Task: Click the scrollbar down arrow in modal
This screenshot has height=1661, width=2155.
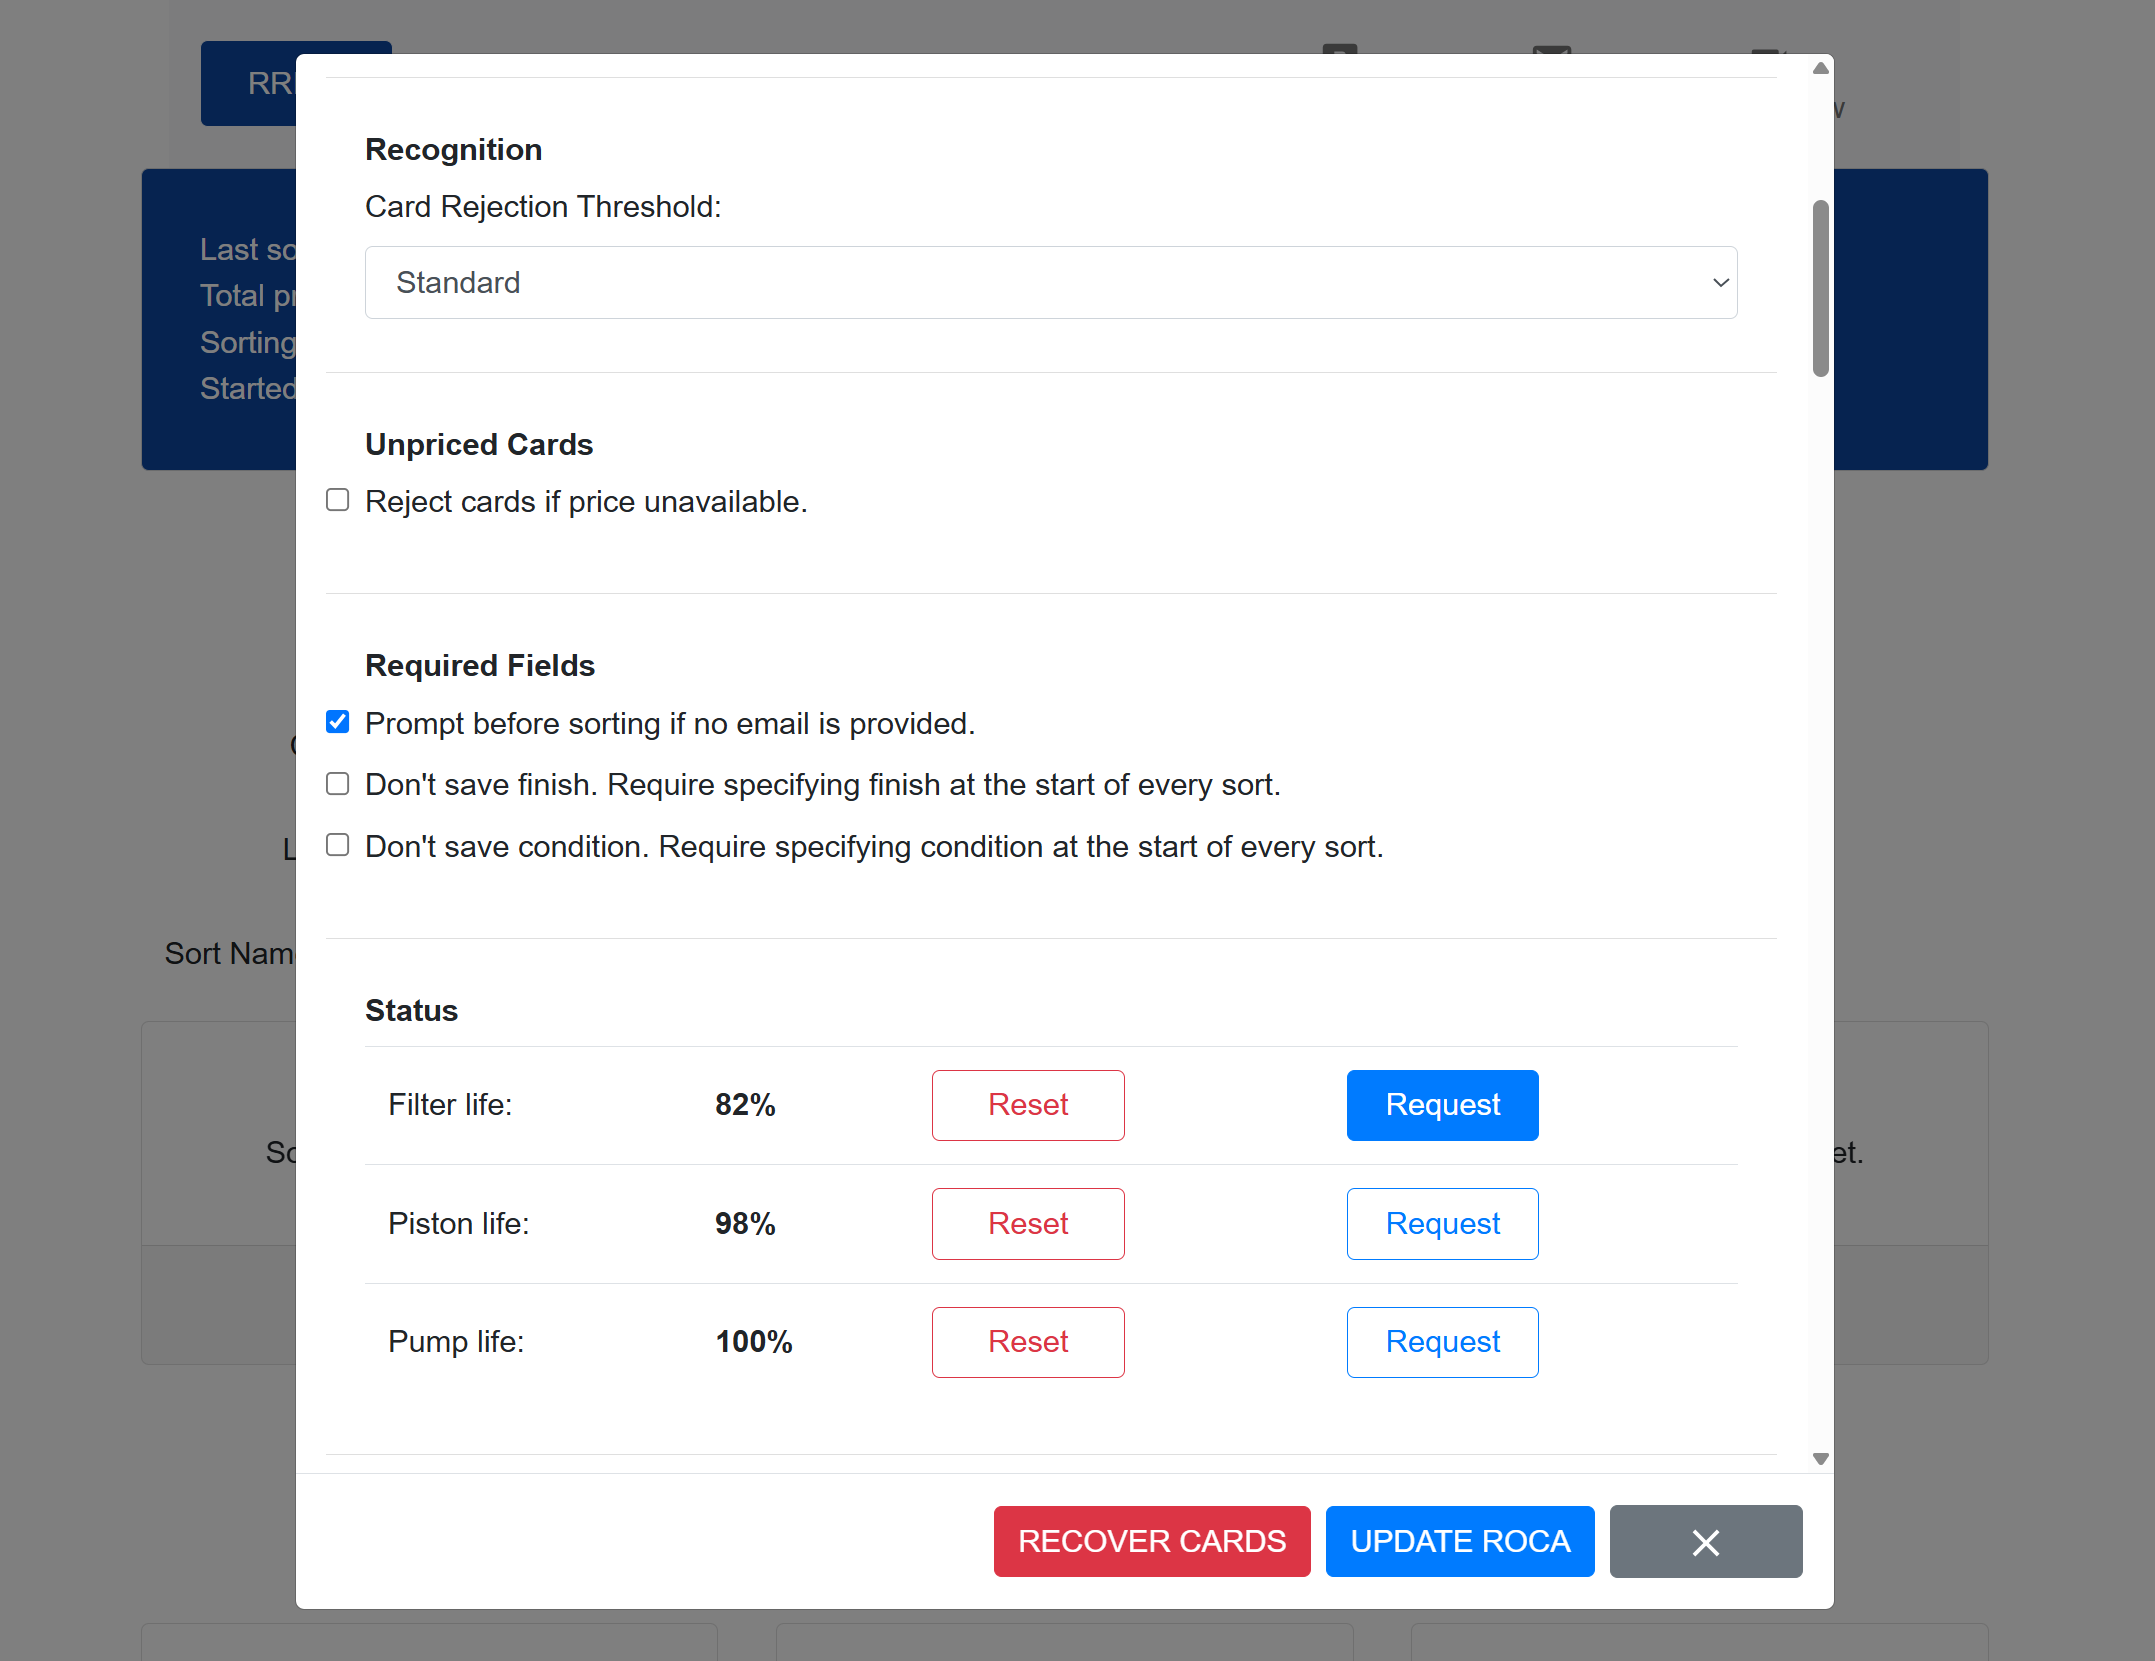Action: coord(1820,1459)
